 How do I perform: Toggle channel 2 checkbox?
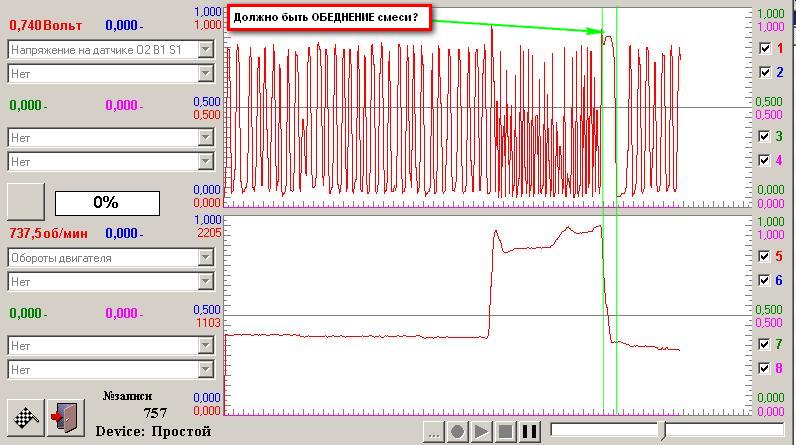point(765,72)
